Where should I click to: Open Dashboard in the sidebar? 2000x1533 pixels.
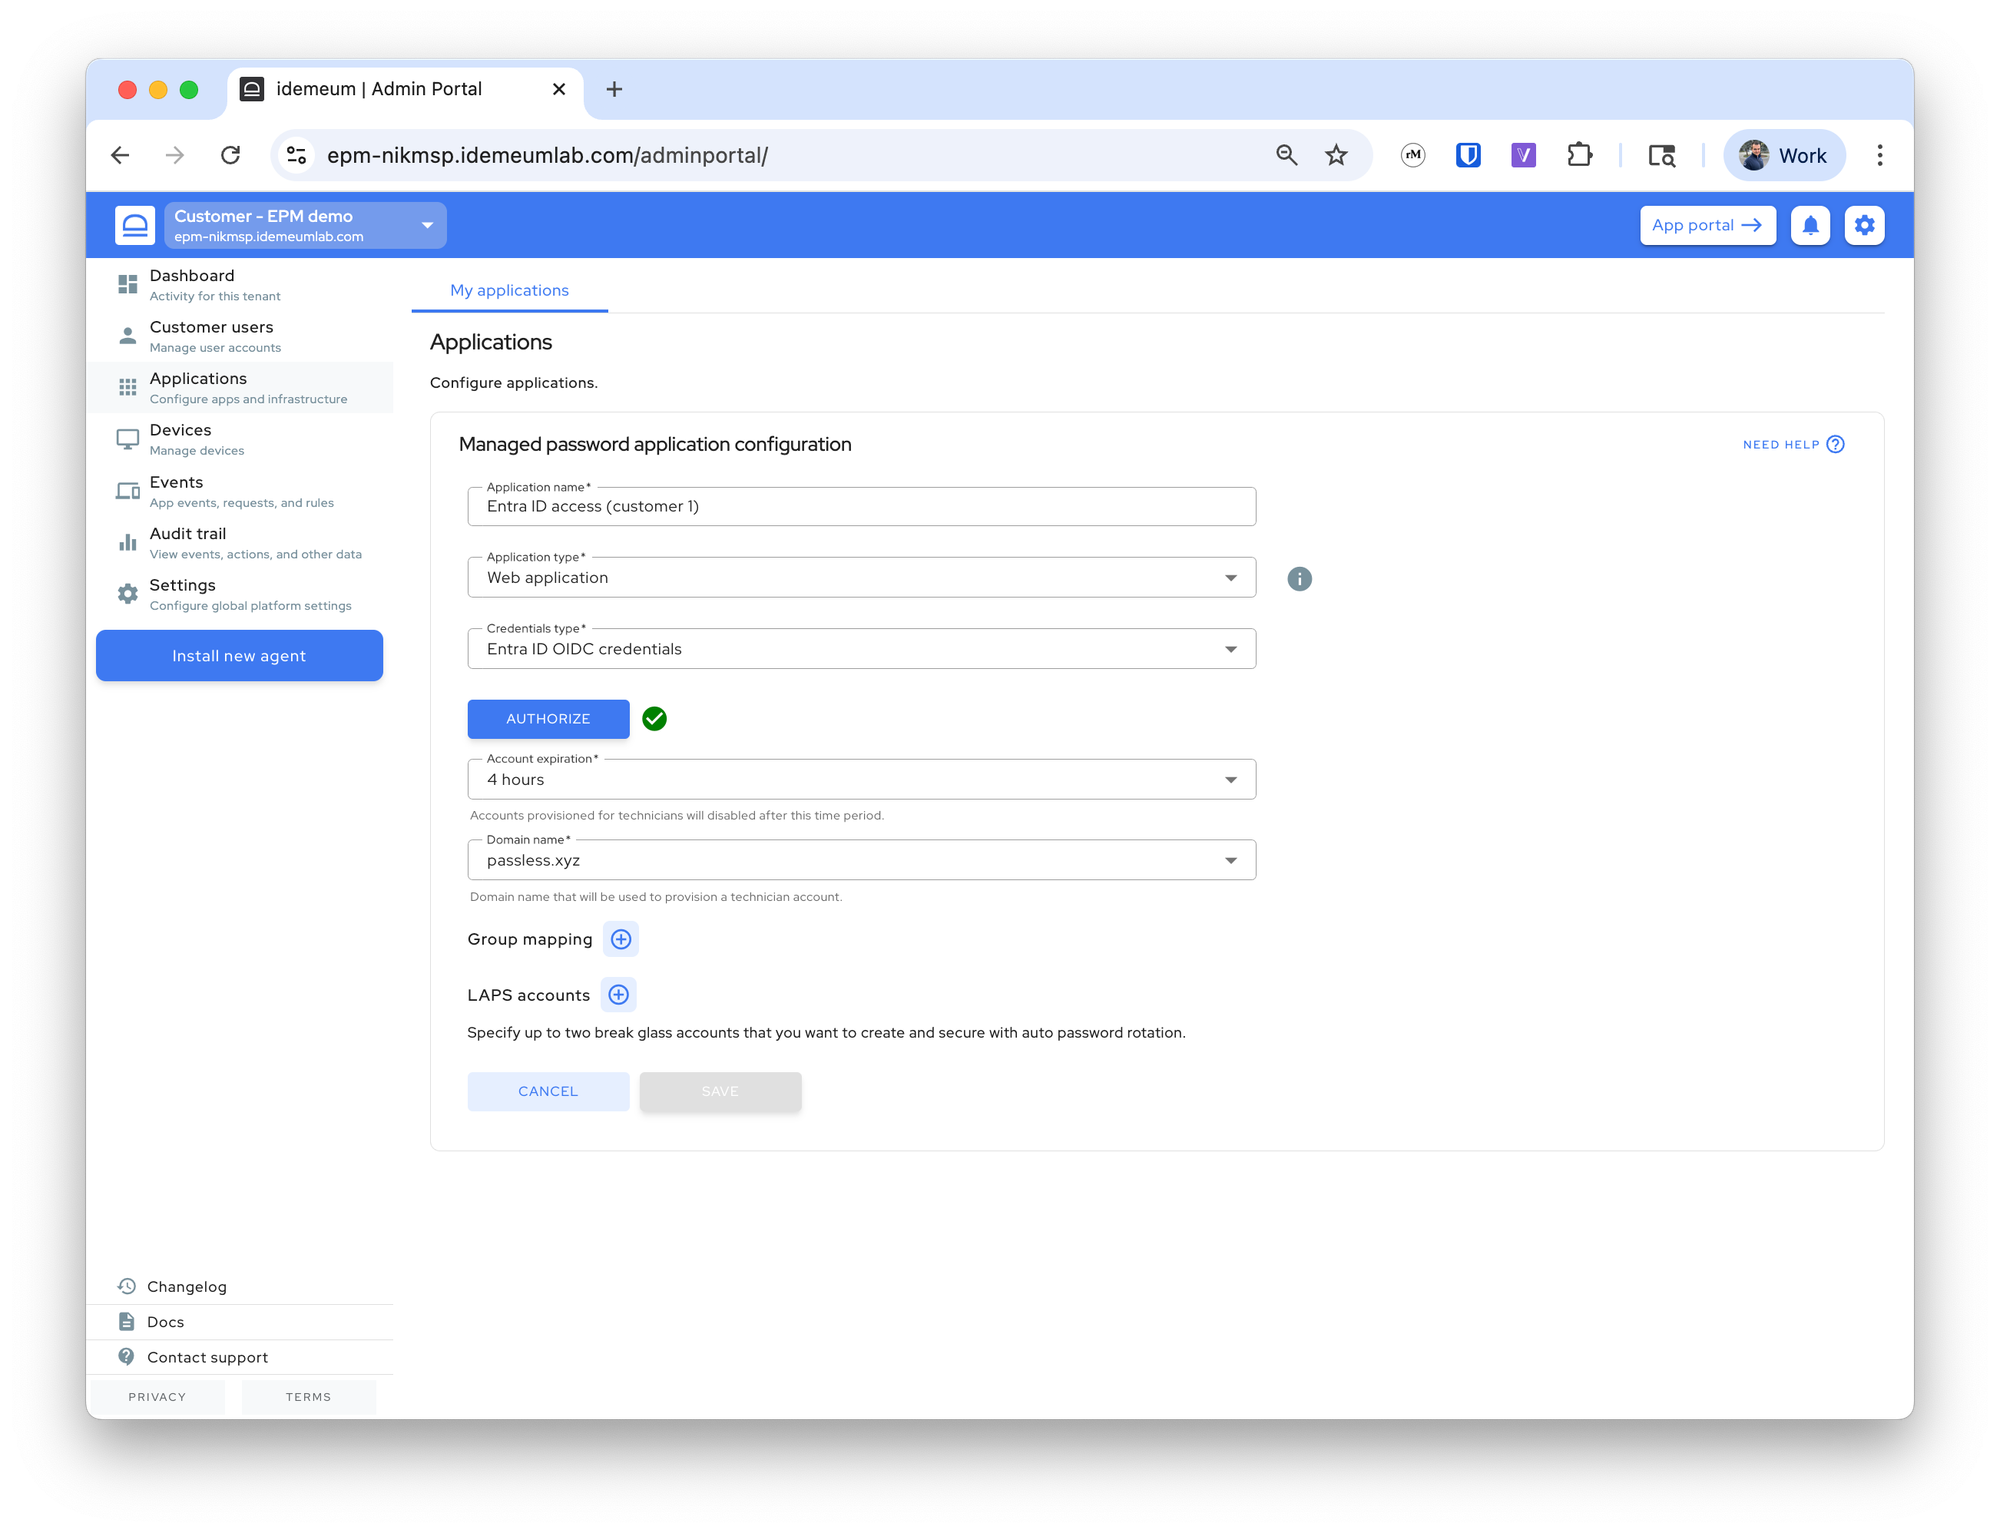(x=240, y=284)
